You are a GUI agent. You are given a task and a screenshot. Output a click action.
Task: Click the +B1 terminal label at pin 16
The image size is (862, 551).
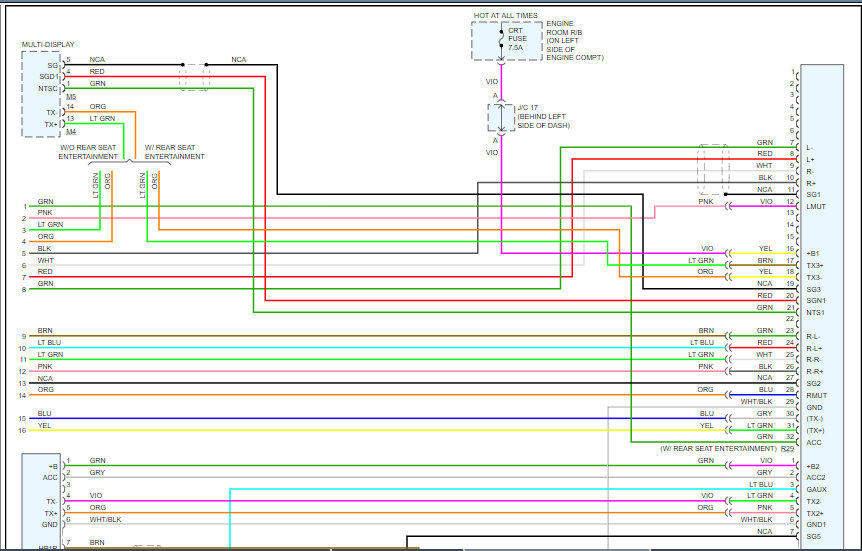tap(813, 254)
